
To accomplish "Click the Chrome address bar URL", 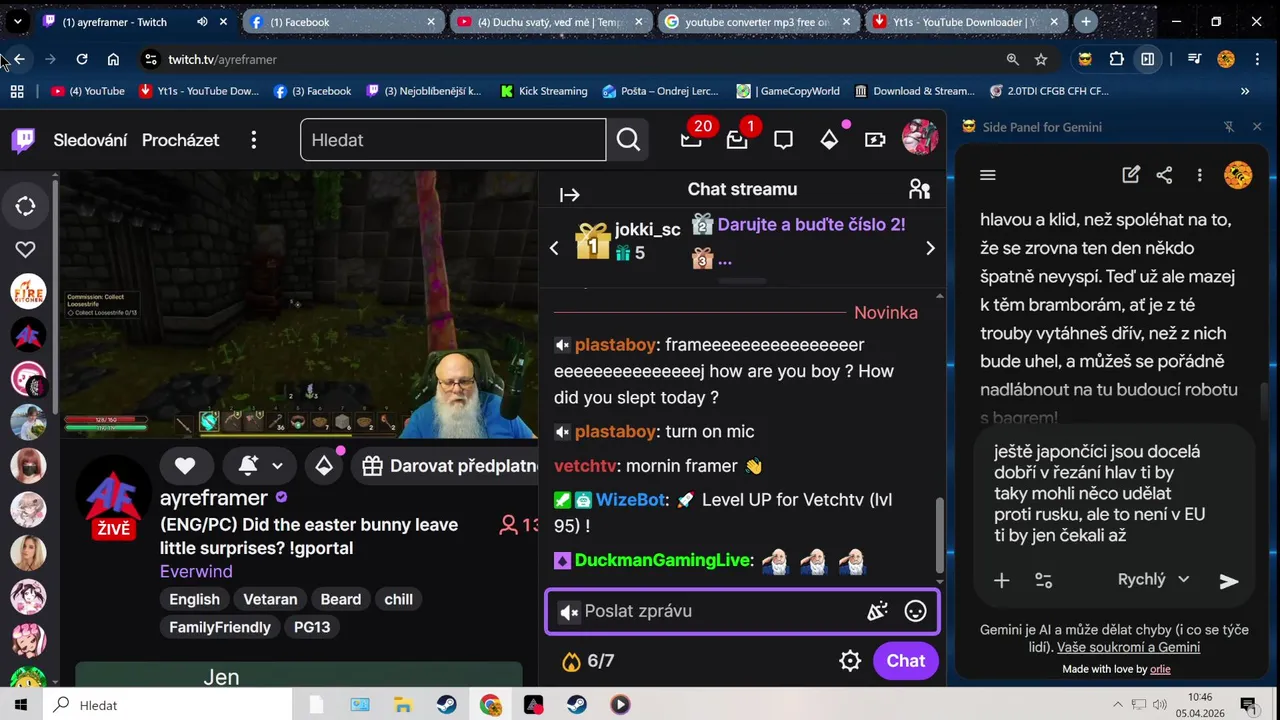I will click(222, 59).
